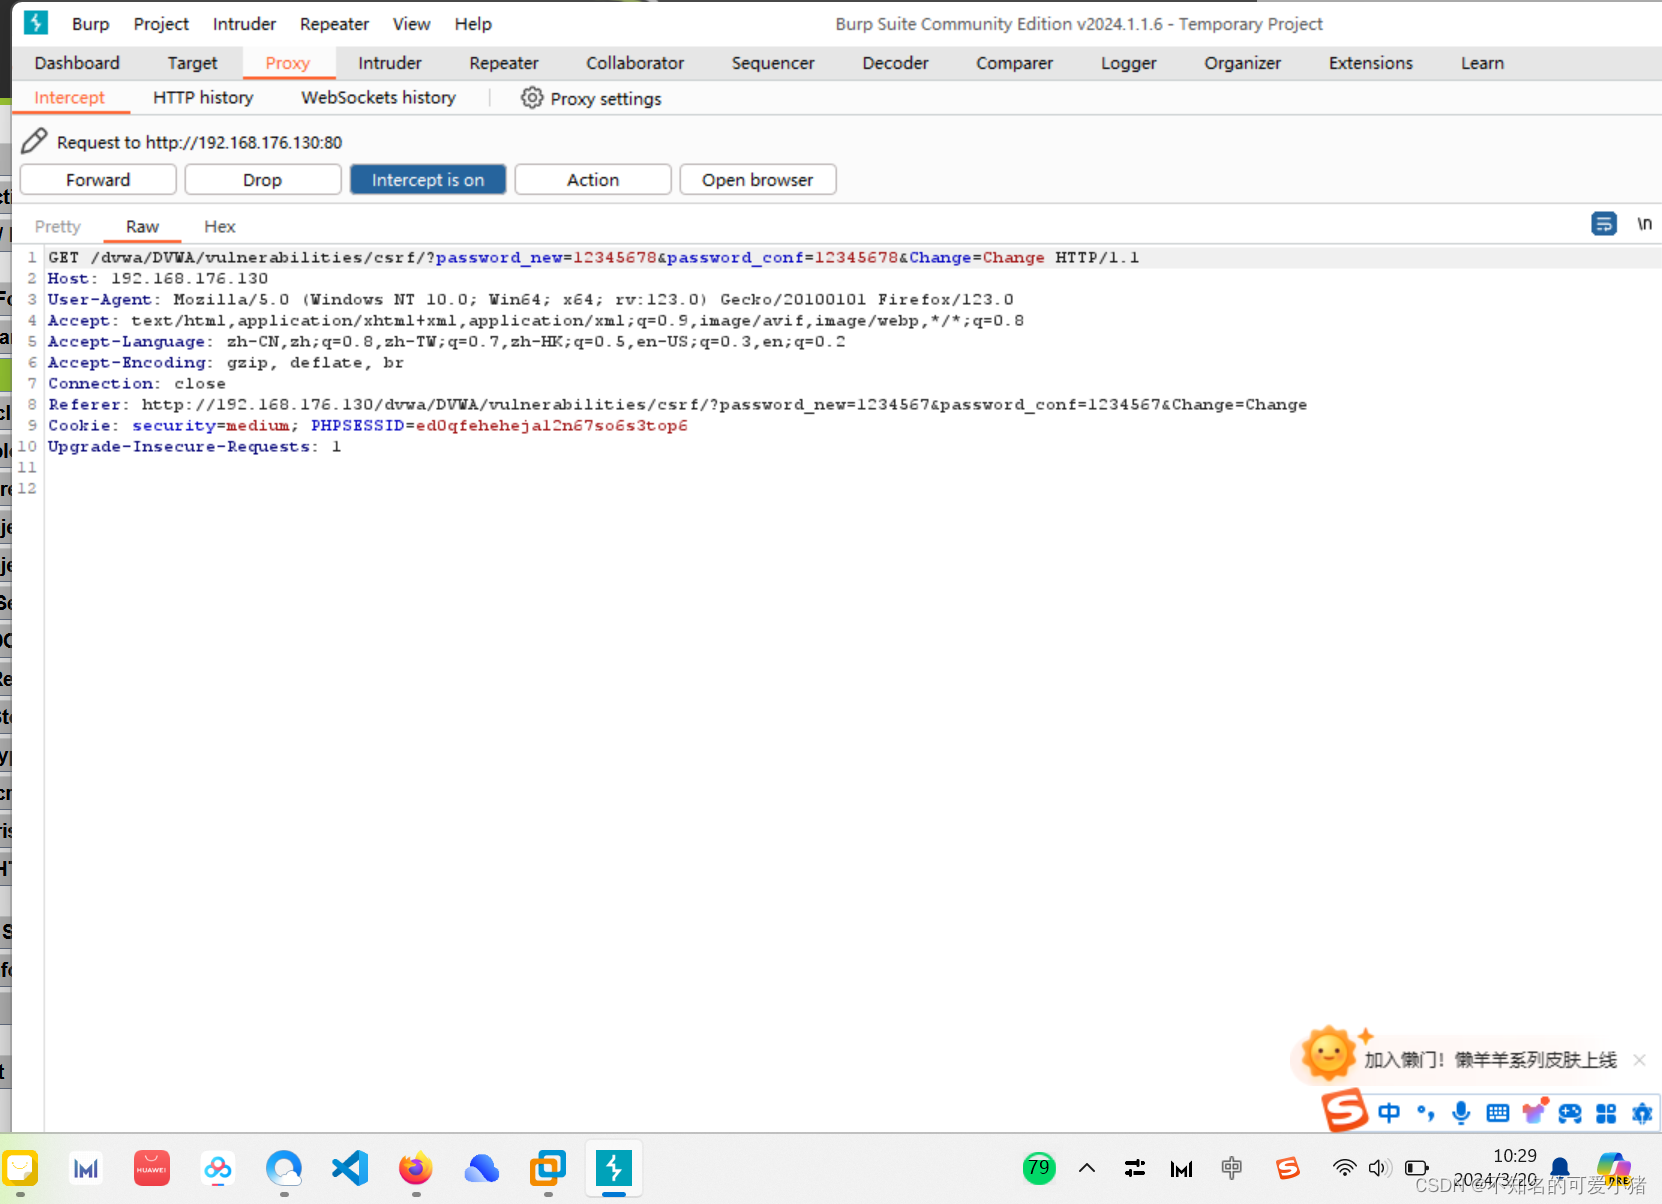Toggle Sogou punctuation mode icon
The image size is (1662, 1204).
[x=1425, y=1113]
